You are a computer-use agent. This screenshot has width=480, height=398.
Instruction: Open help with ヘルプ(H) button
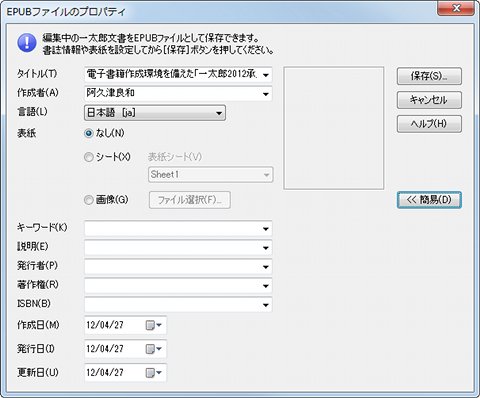[429, 124]
